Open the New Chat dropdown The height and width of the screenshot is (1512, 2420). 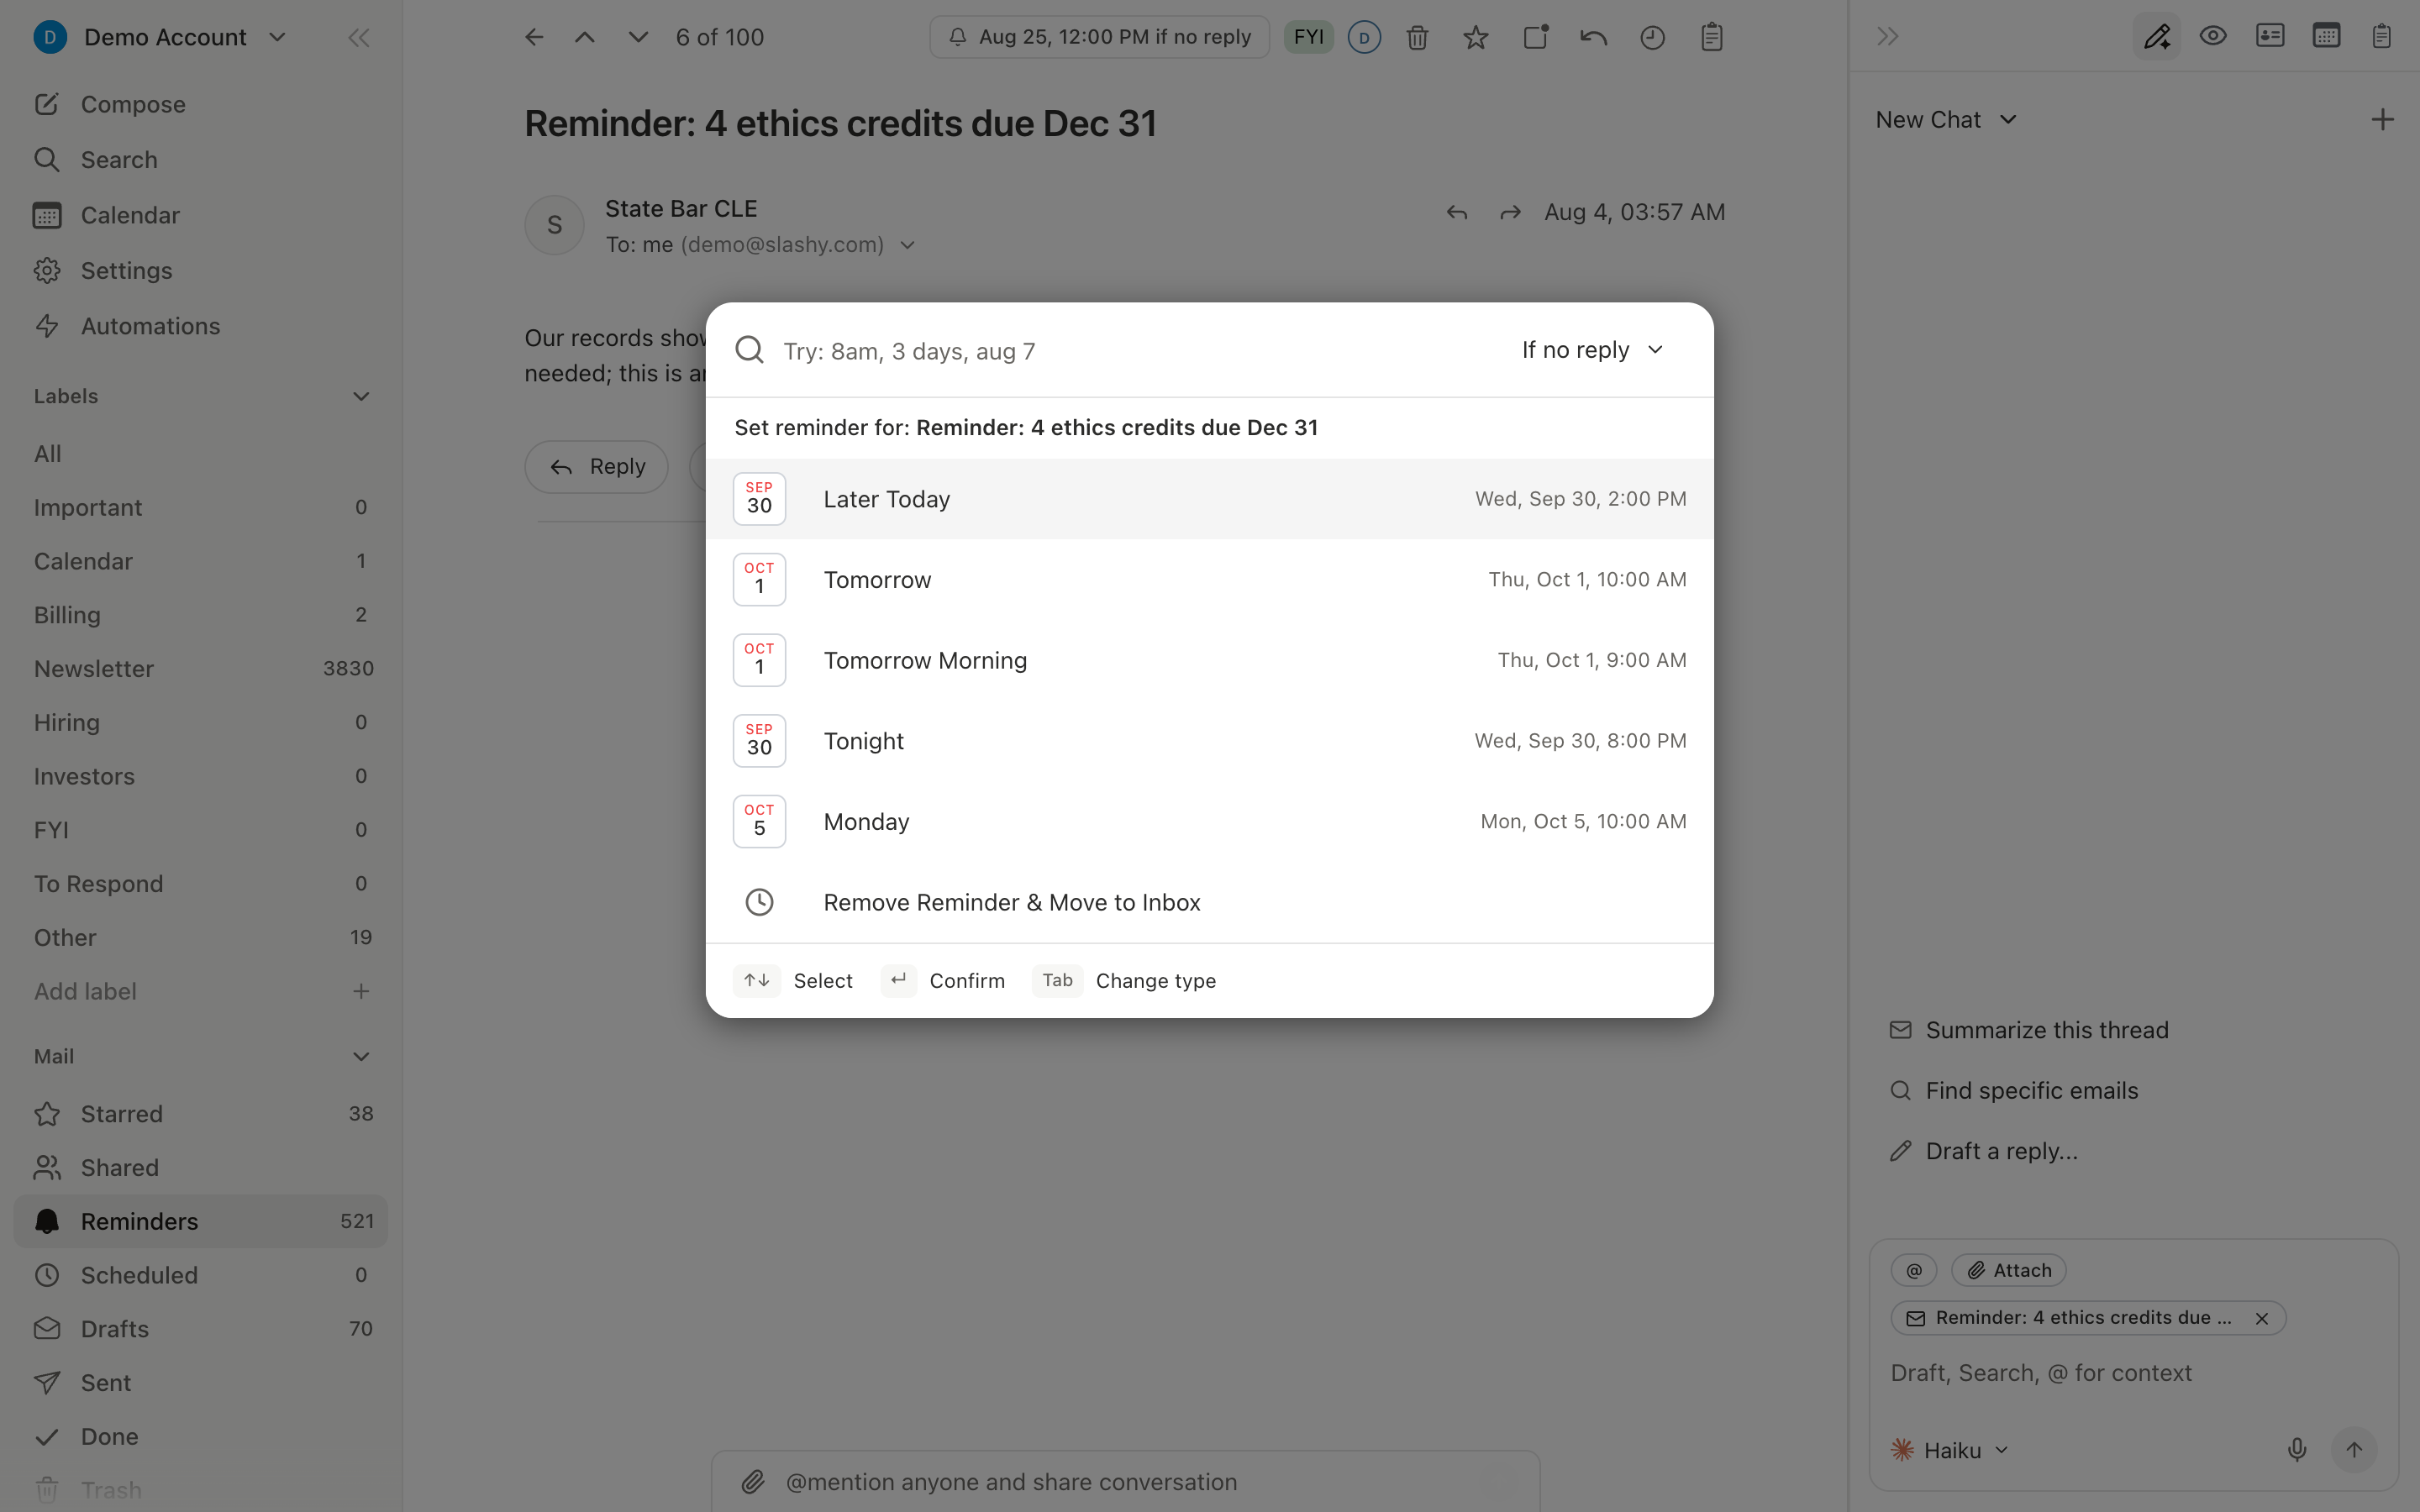click(x=1946, y=120)
